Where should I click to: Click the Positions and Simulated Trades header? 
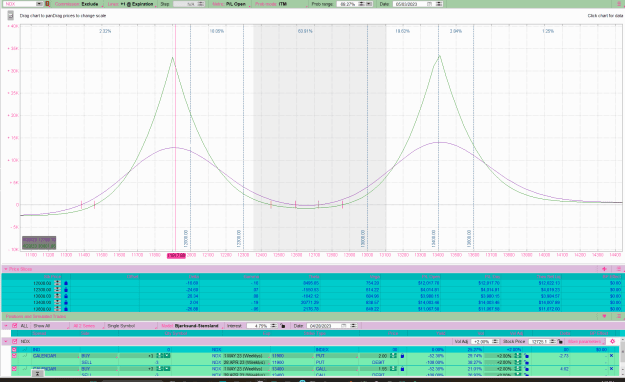[36, 316]
